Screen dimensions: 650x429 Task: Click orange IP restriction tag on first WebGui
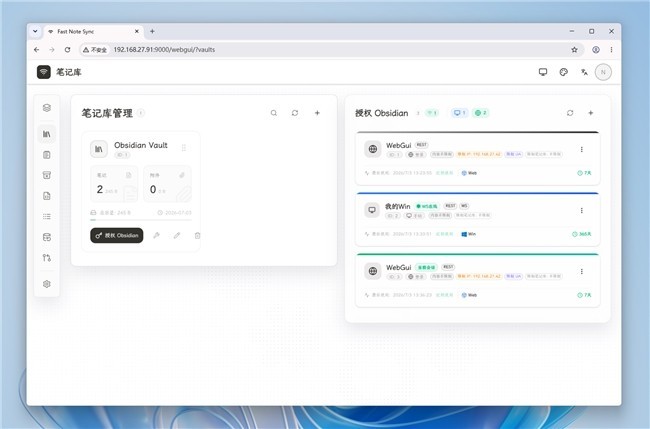479,154
